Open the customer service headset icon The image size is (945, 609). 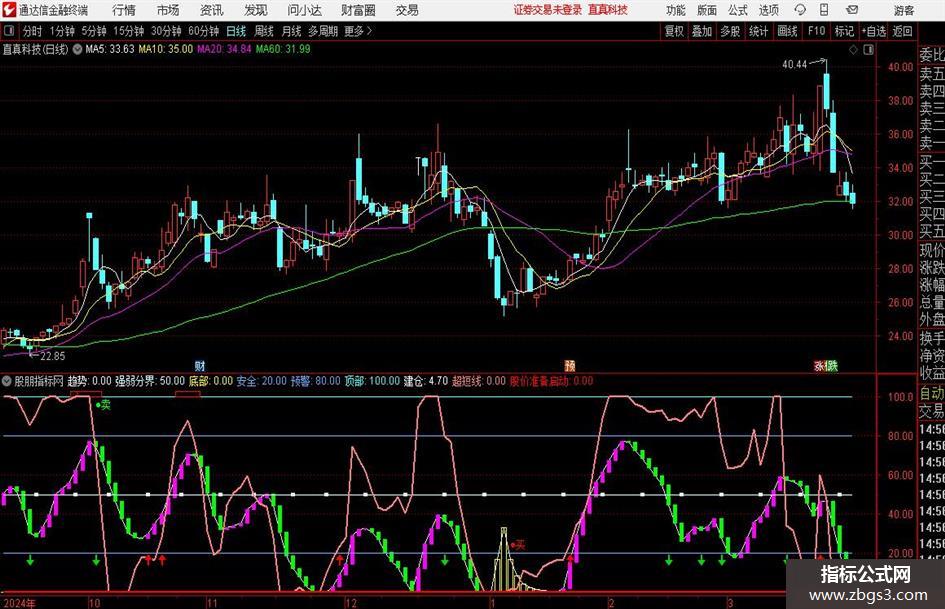click(x=800, y=10)
